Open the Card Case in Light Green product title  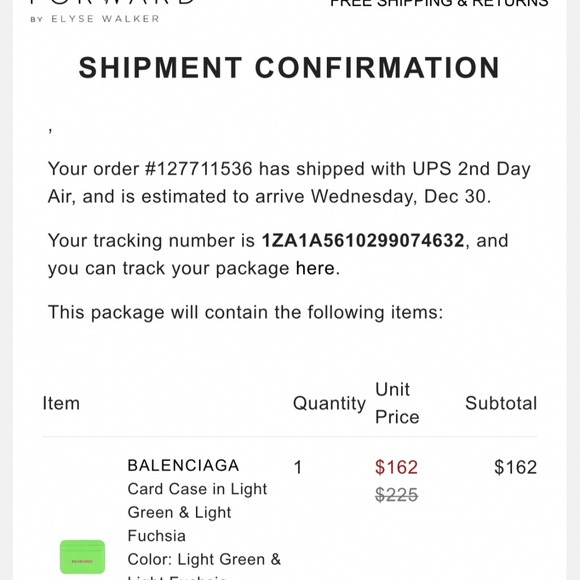[197, 512]
